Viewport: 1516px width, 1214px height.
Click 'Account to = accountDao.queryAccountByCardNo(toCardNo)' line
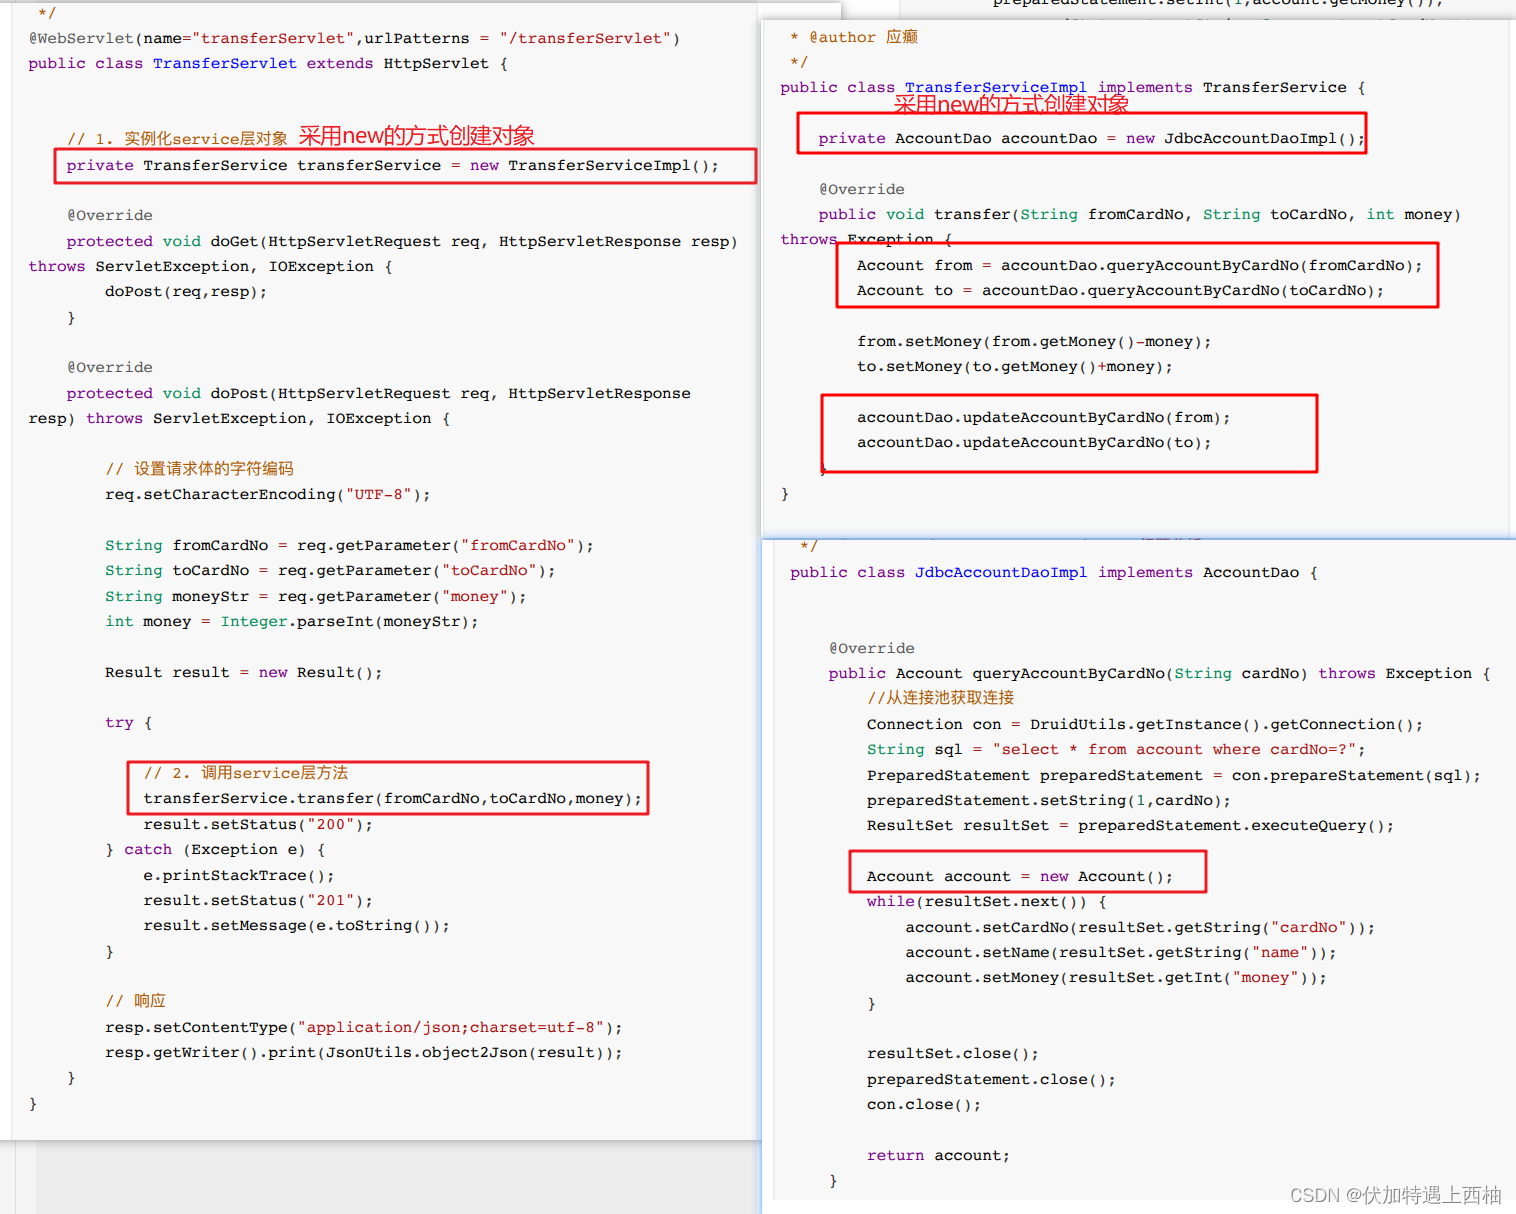(1121, 290)
